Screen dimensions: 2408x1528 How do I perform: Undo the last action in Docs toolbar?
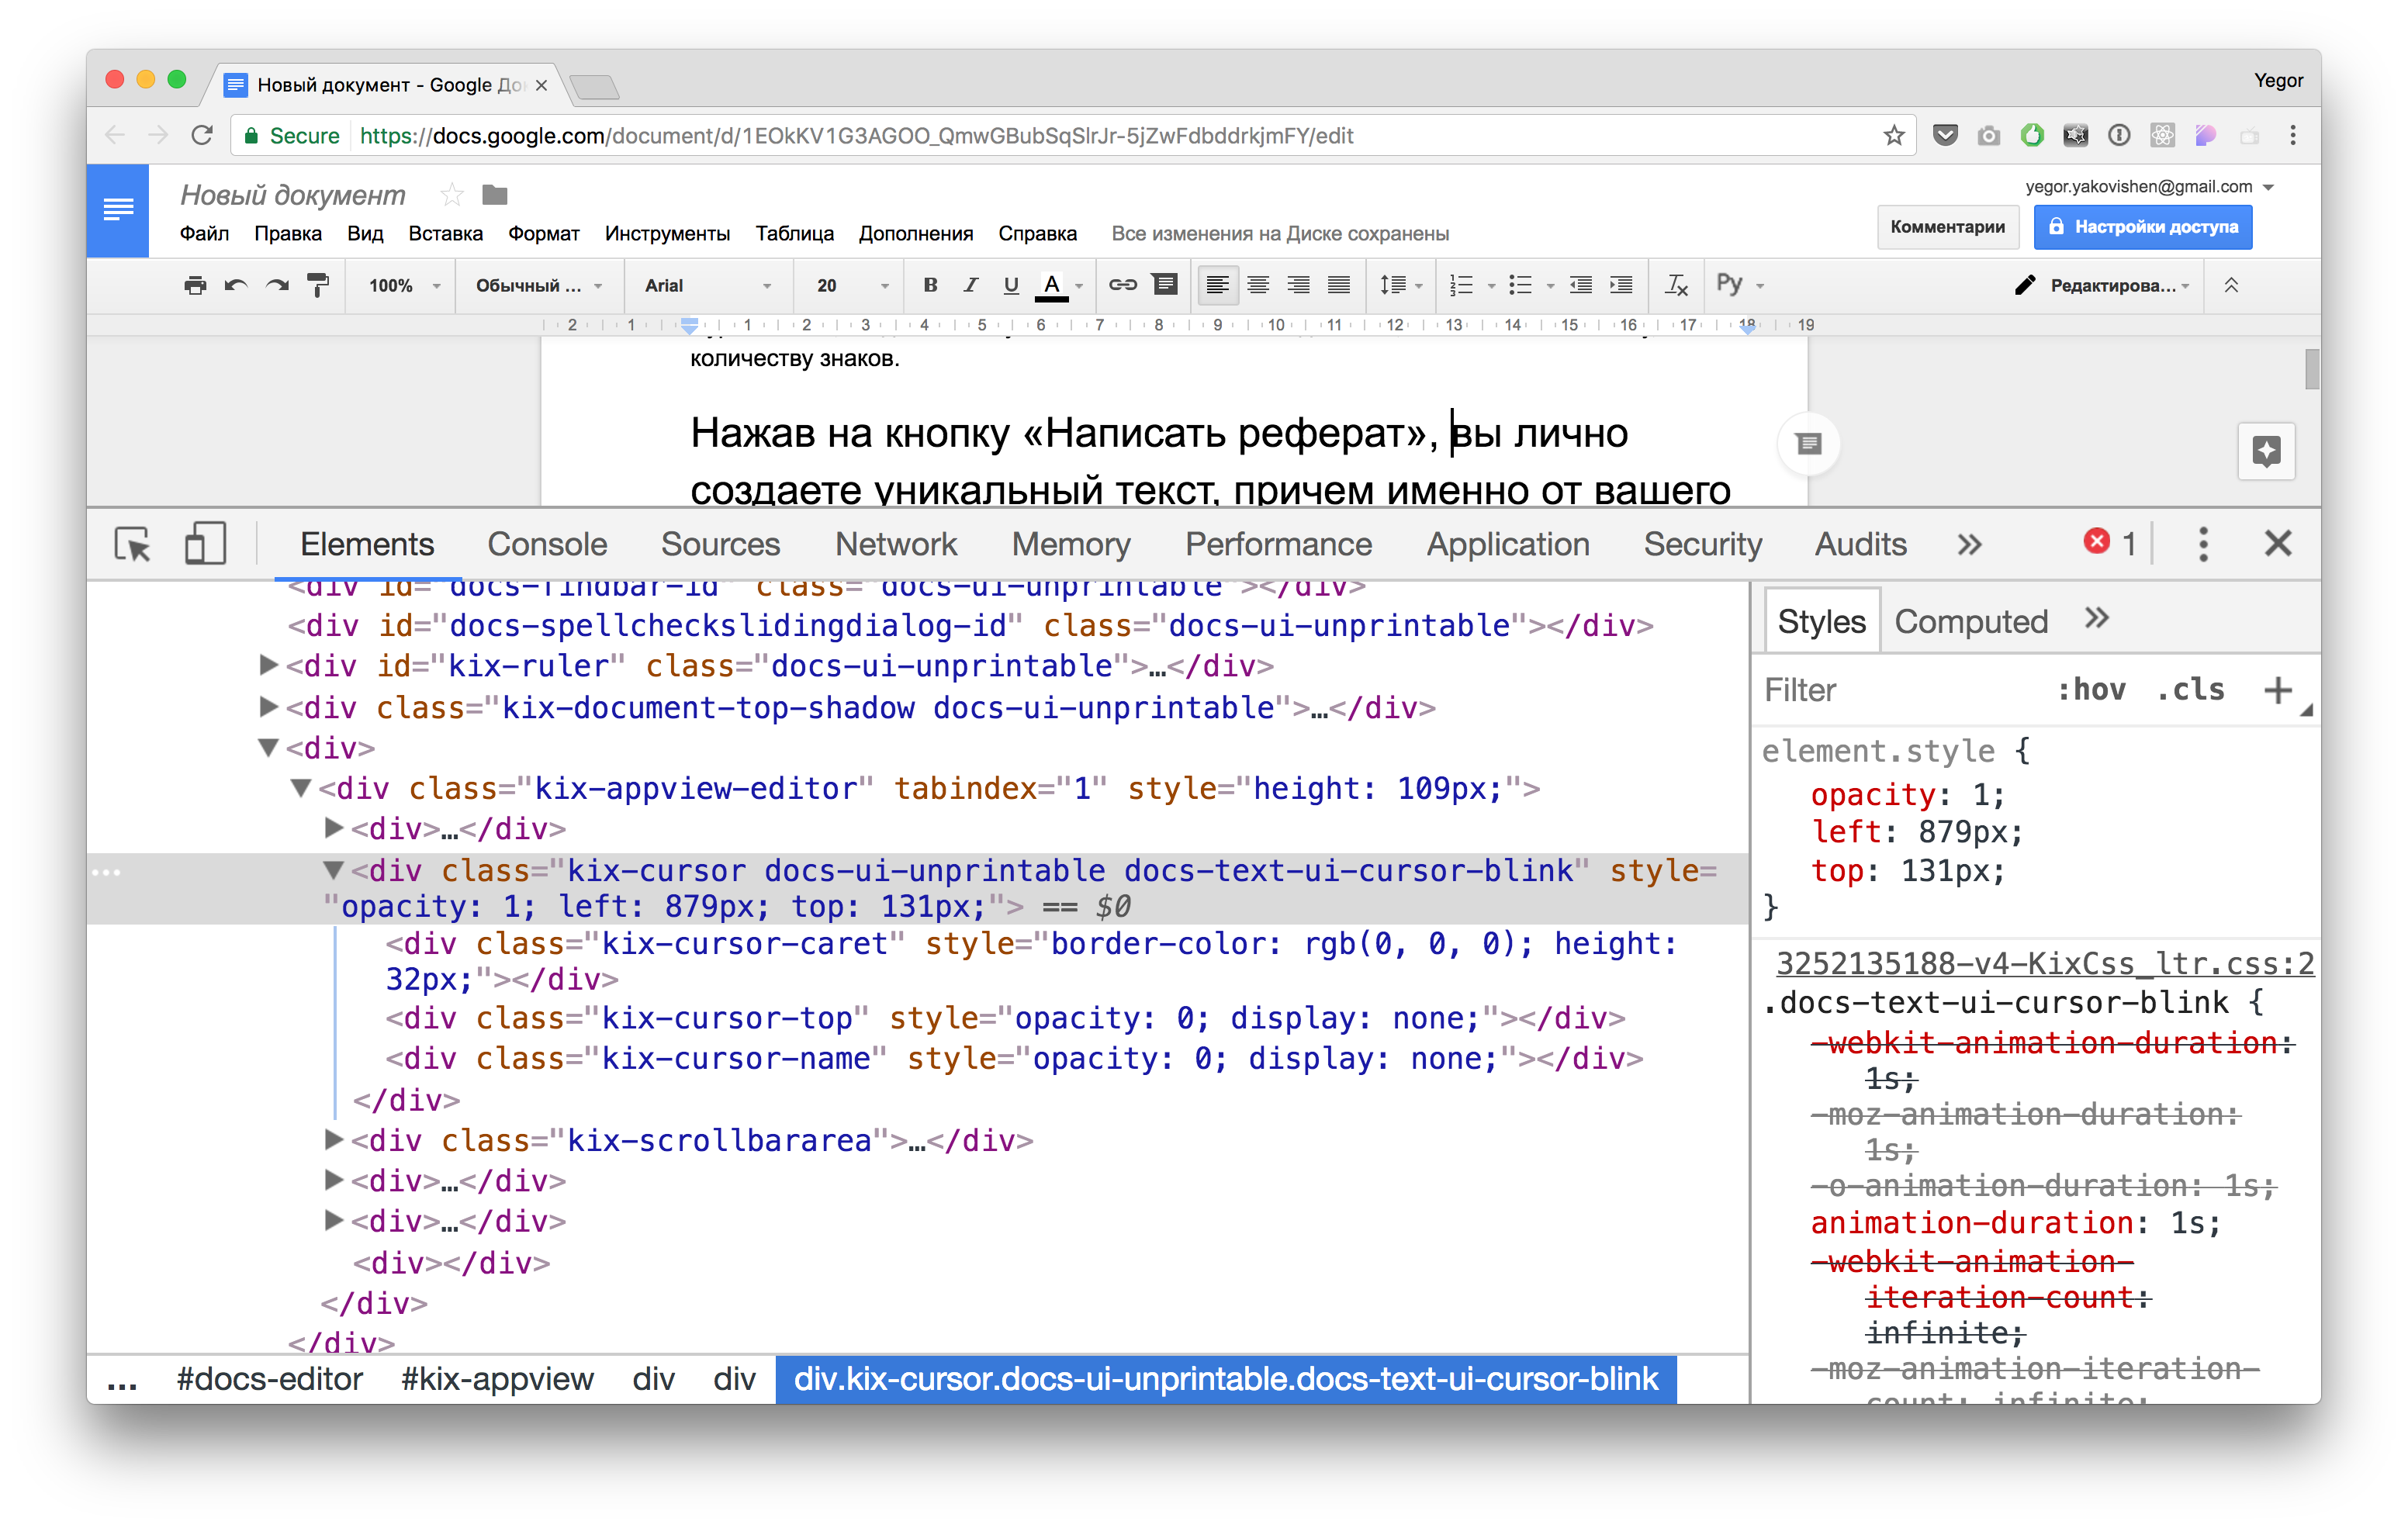236,286
